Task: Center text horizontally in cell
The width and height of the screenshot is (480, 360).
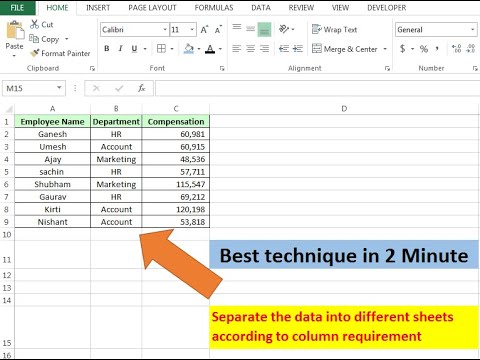Action: [x=250, y=49]
